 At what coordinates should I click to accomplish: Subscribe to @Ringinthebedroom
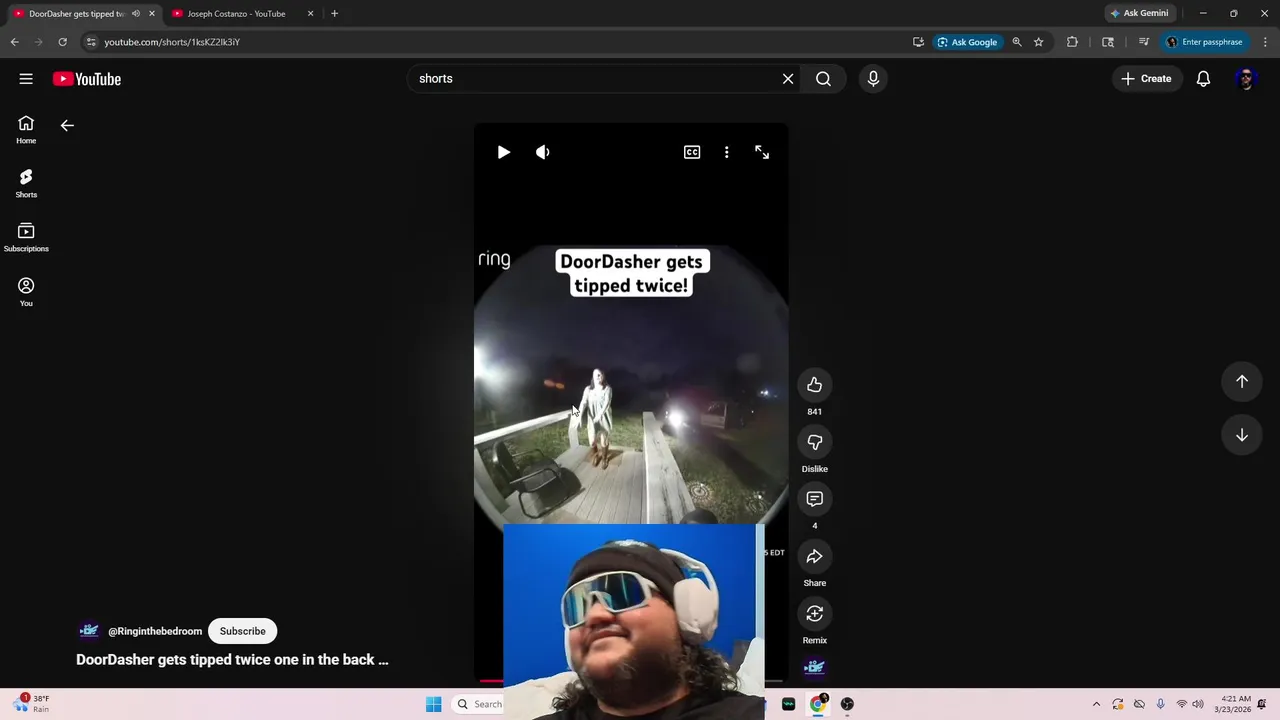coord(243,631)
